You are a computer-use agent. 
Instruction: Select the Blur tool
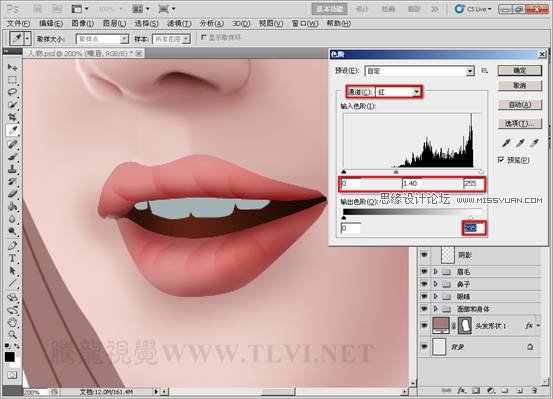pyautogui.click(x=12, y=219)
